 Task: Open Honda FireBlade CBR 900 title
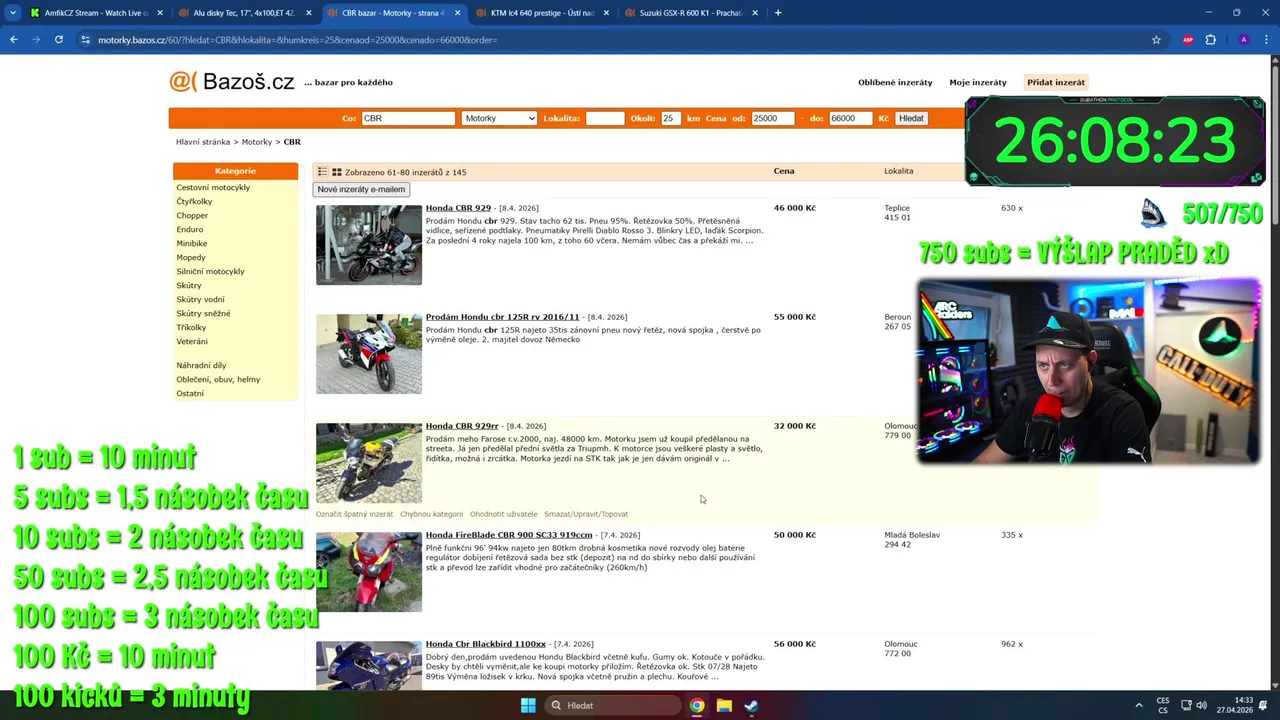pyautogui.click(x=509, y=535)
